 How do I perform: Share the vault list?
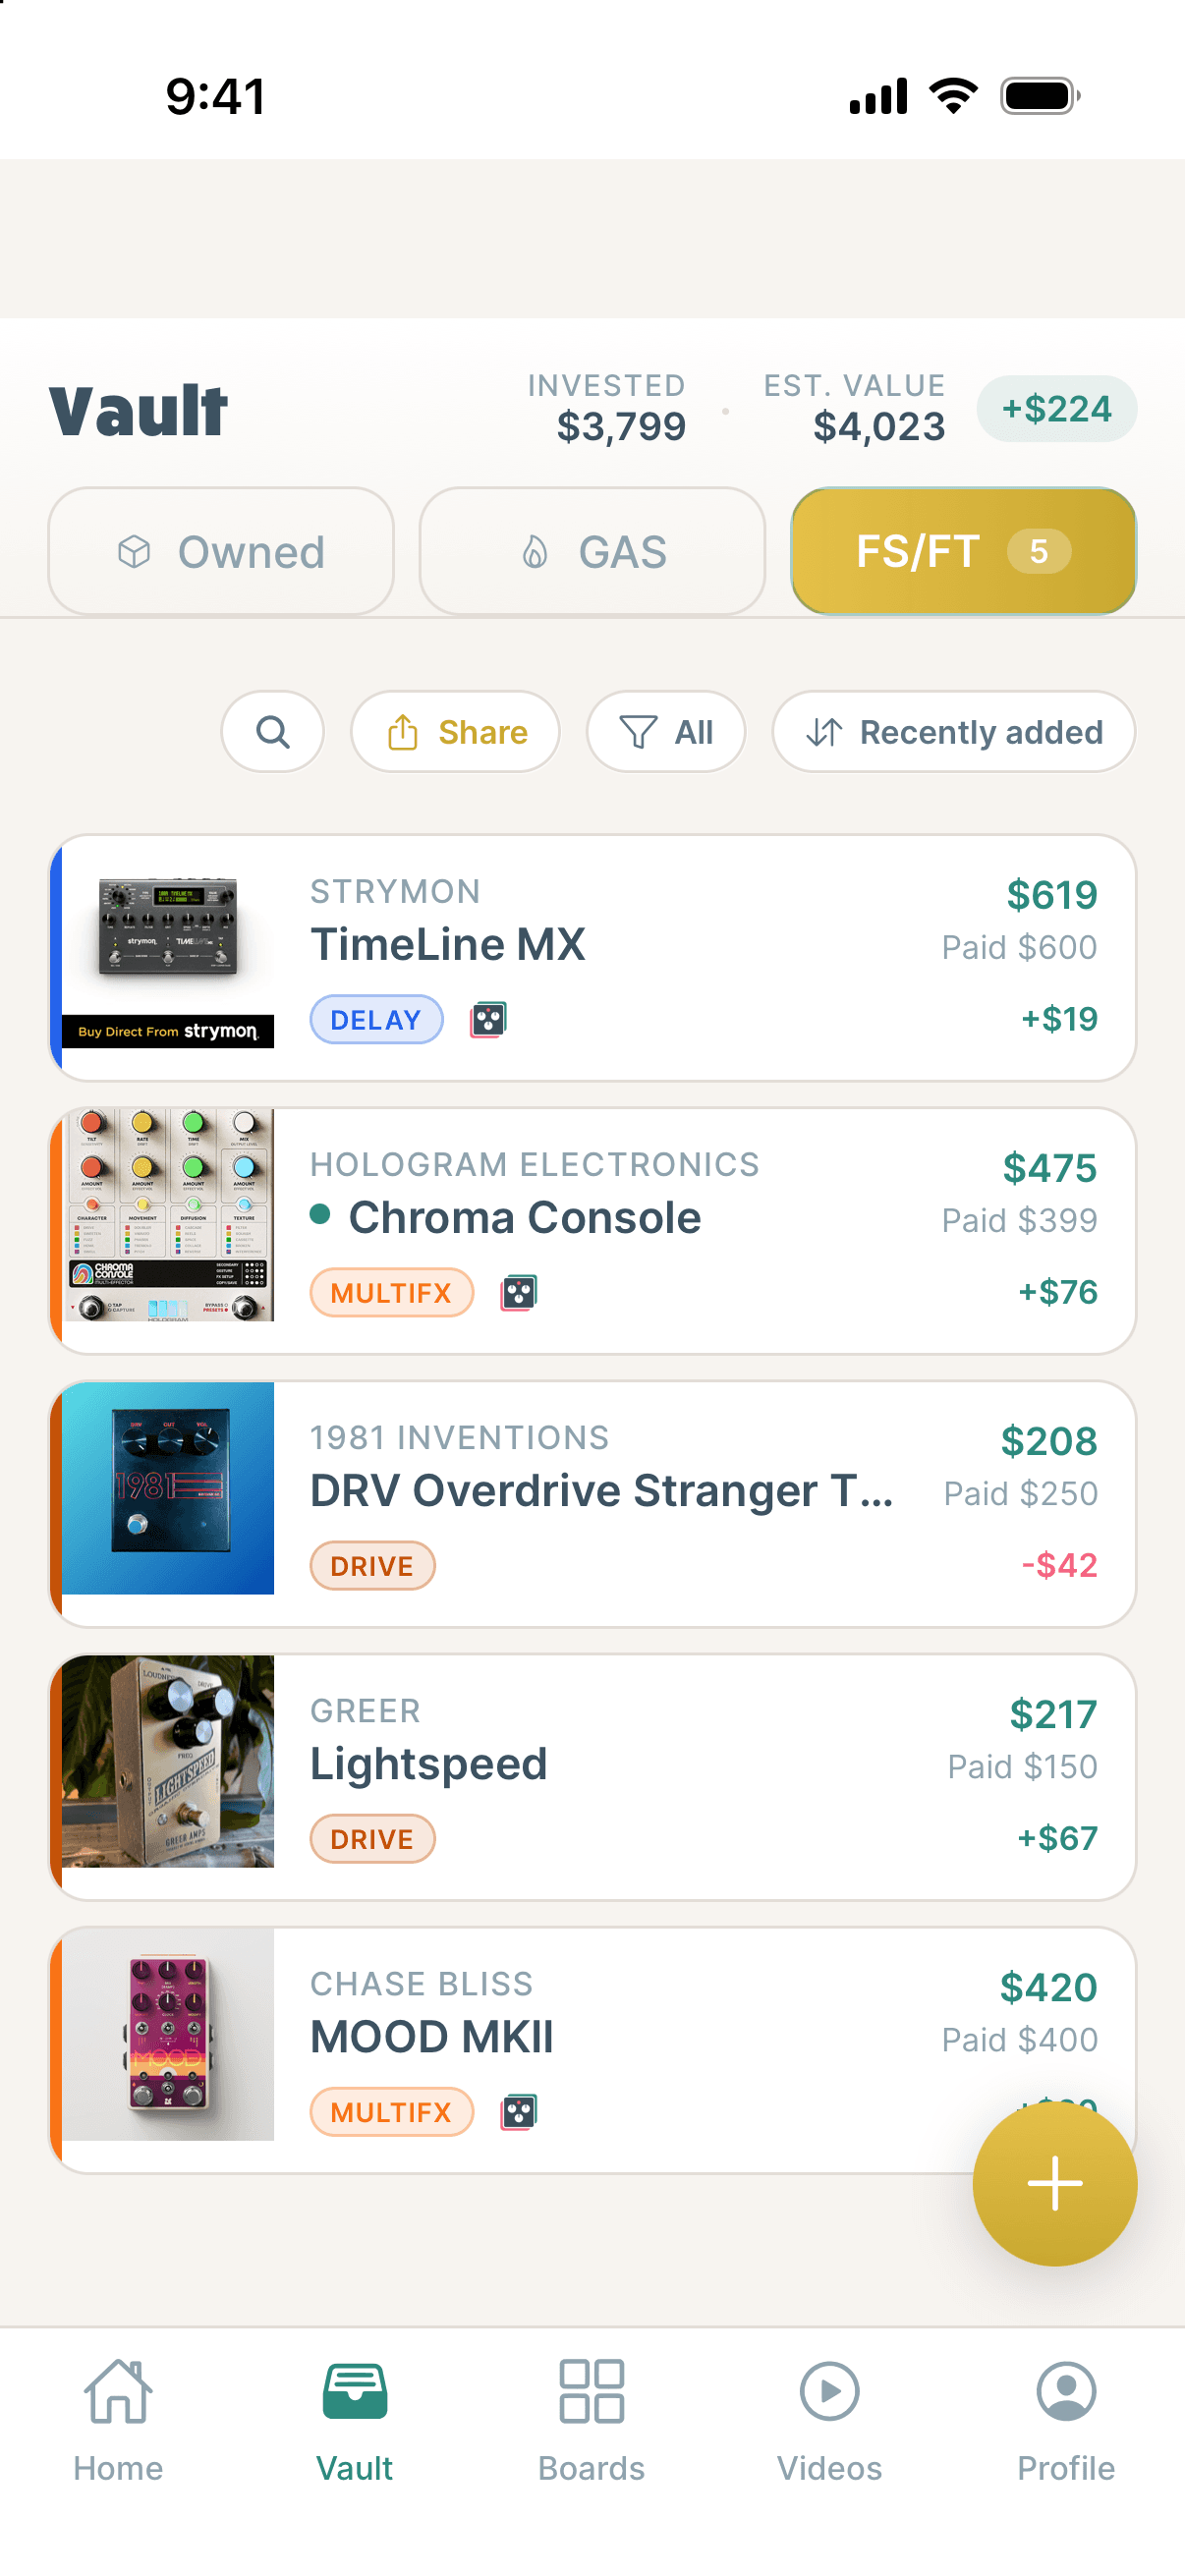(x=455, y=732)
